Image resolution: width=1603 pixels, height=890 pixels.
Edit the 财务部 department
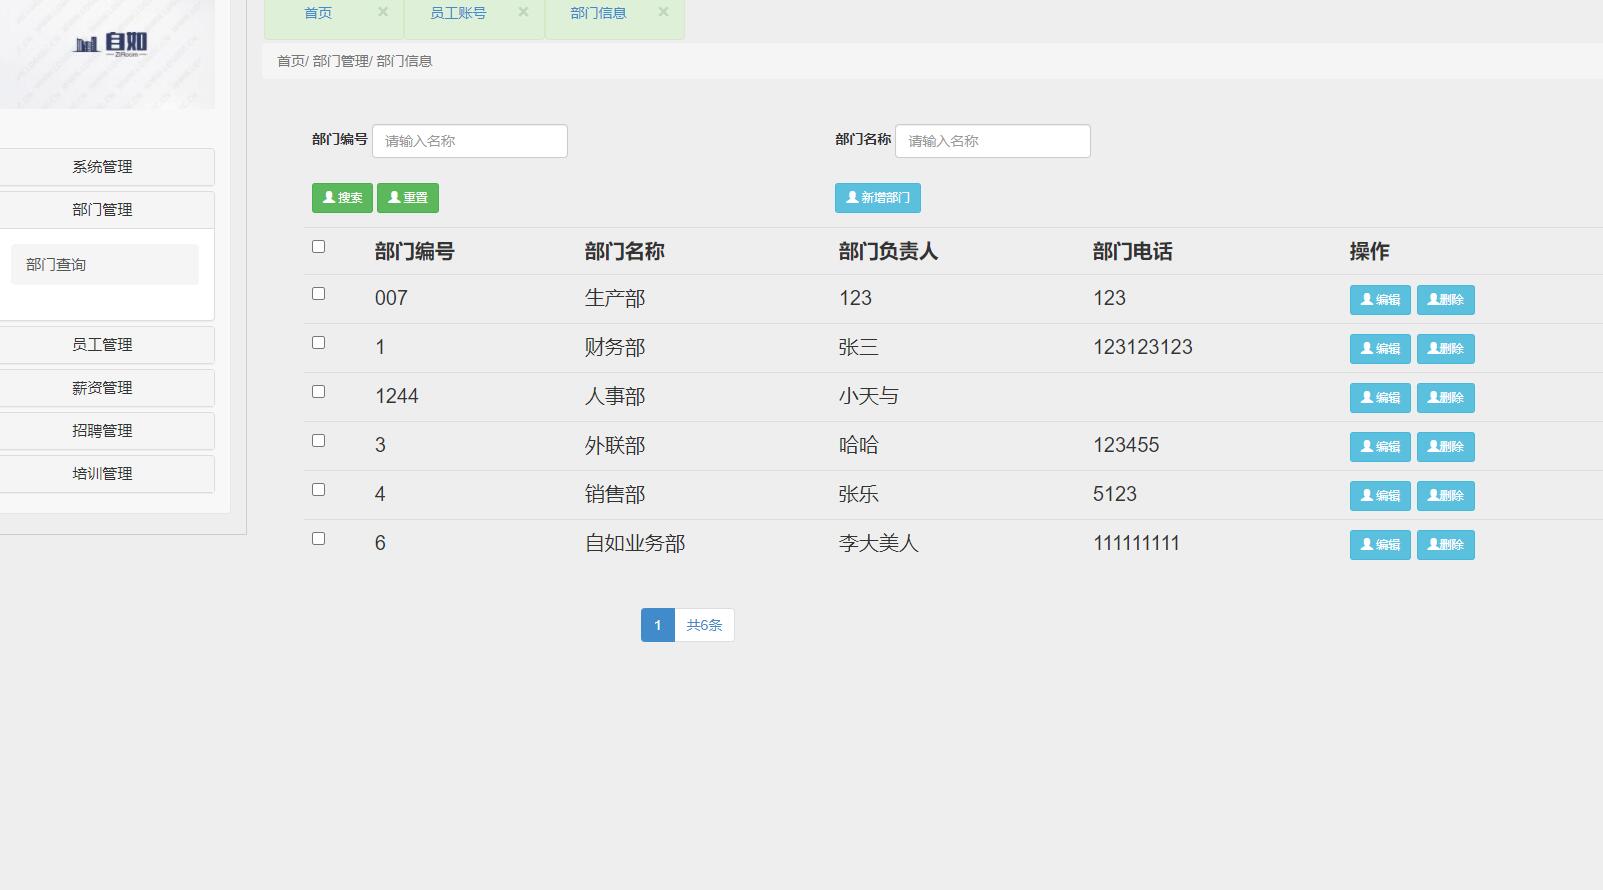pyautogui.click(x=1380, y=349)
